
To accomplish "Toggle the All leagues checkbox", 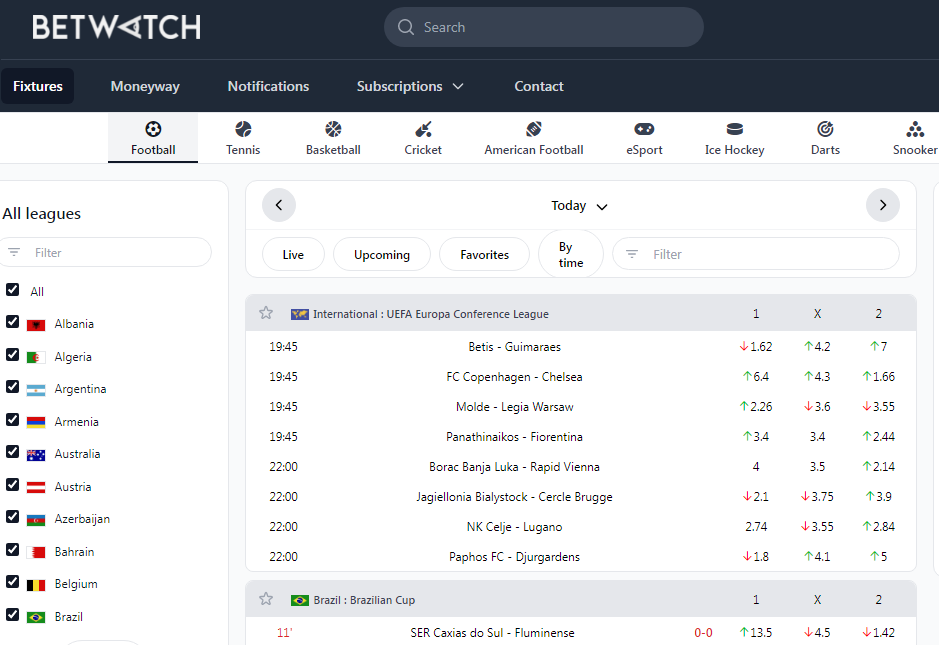I will (x=13, y=290).
